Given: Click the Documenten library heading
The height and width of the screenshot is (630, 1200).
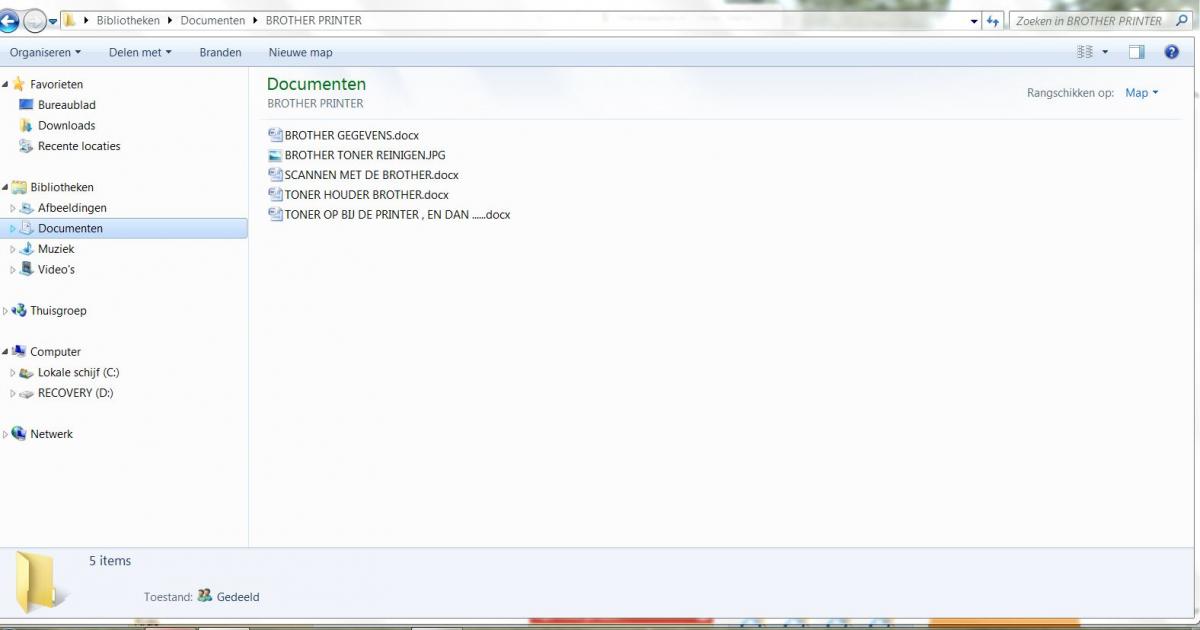Looking at the screenshot, I should (316, 84).
